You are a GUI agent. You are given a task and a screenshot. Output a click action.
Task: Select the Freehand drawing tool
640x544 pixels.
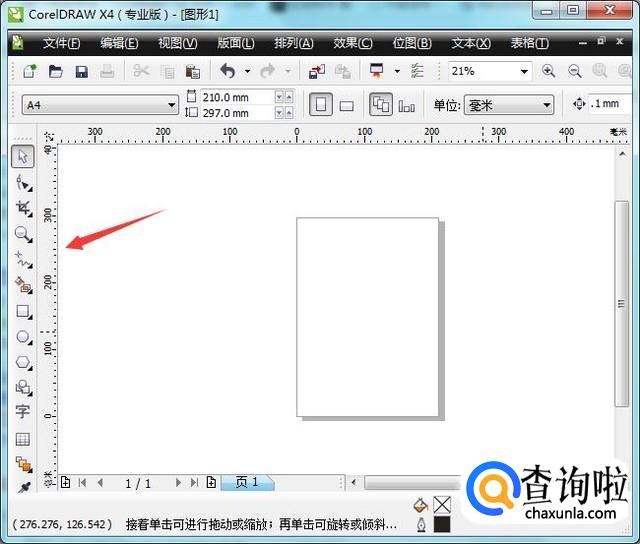[23, 260]
